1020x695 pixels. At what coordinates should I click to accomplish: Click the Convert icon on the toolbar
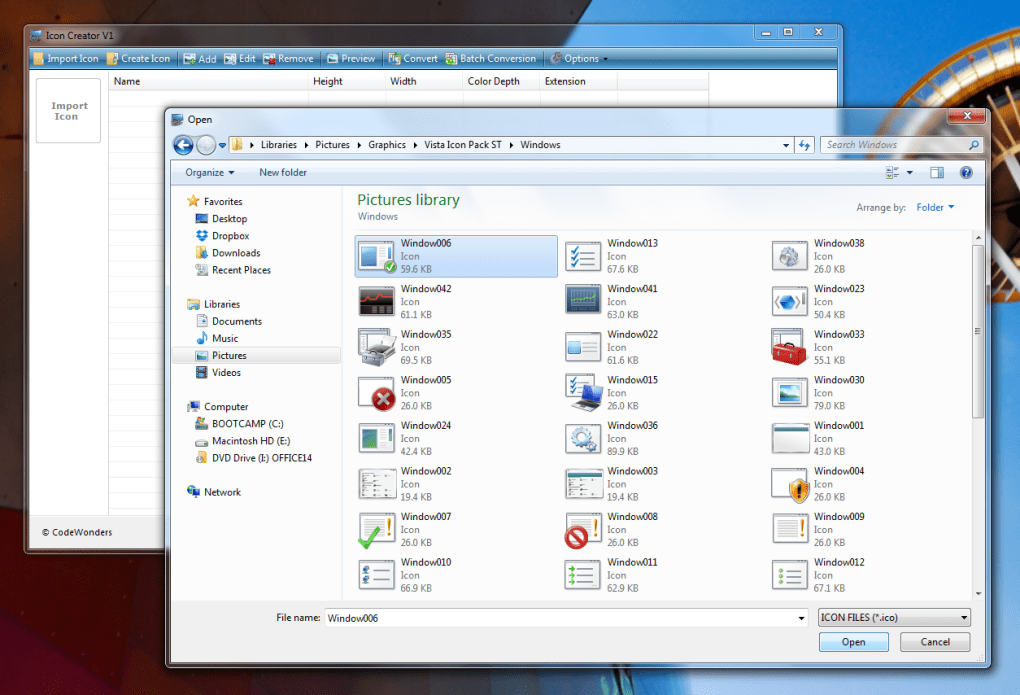point(412,58)
